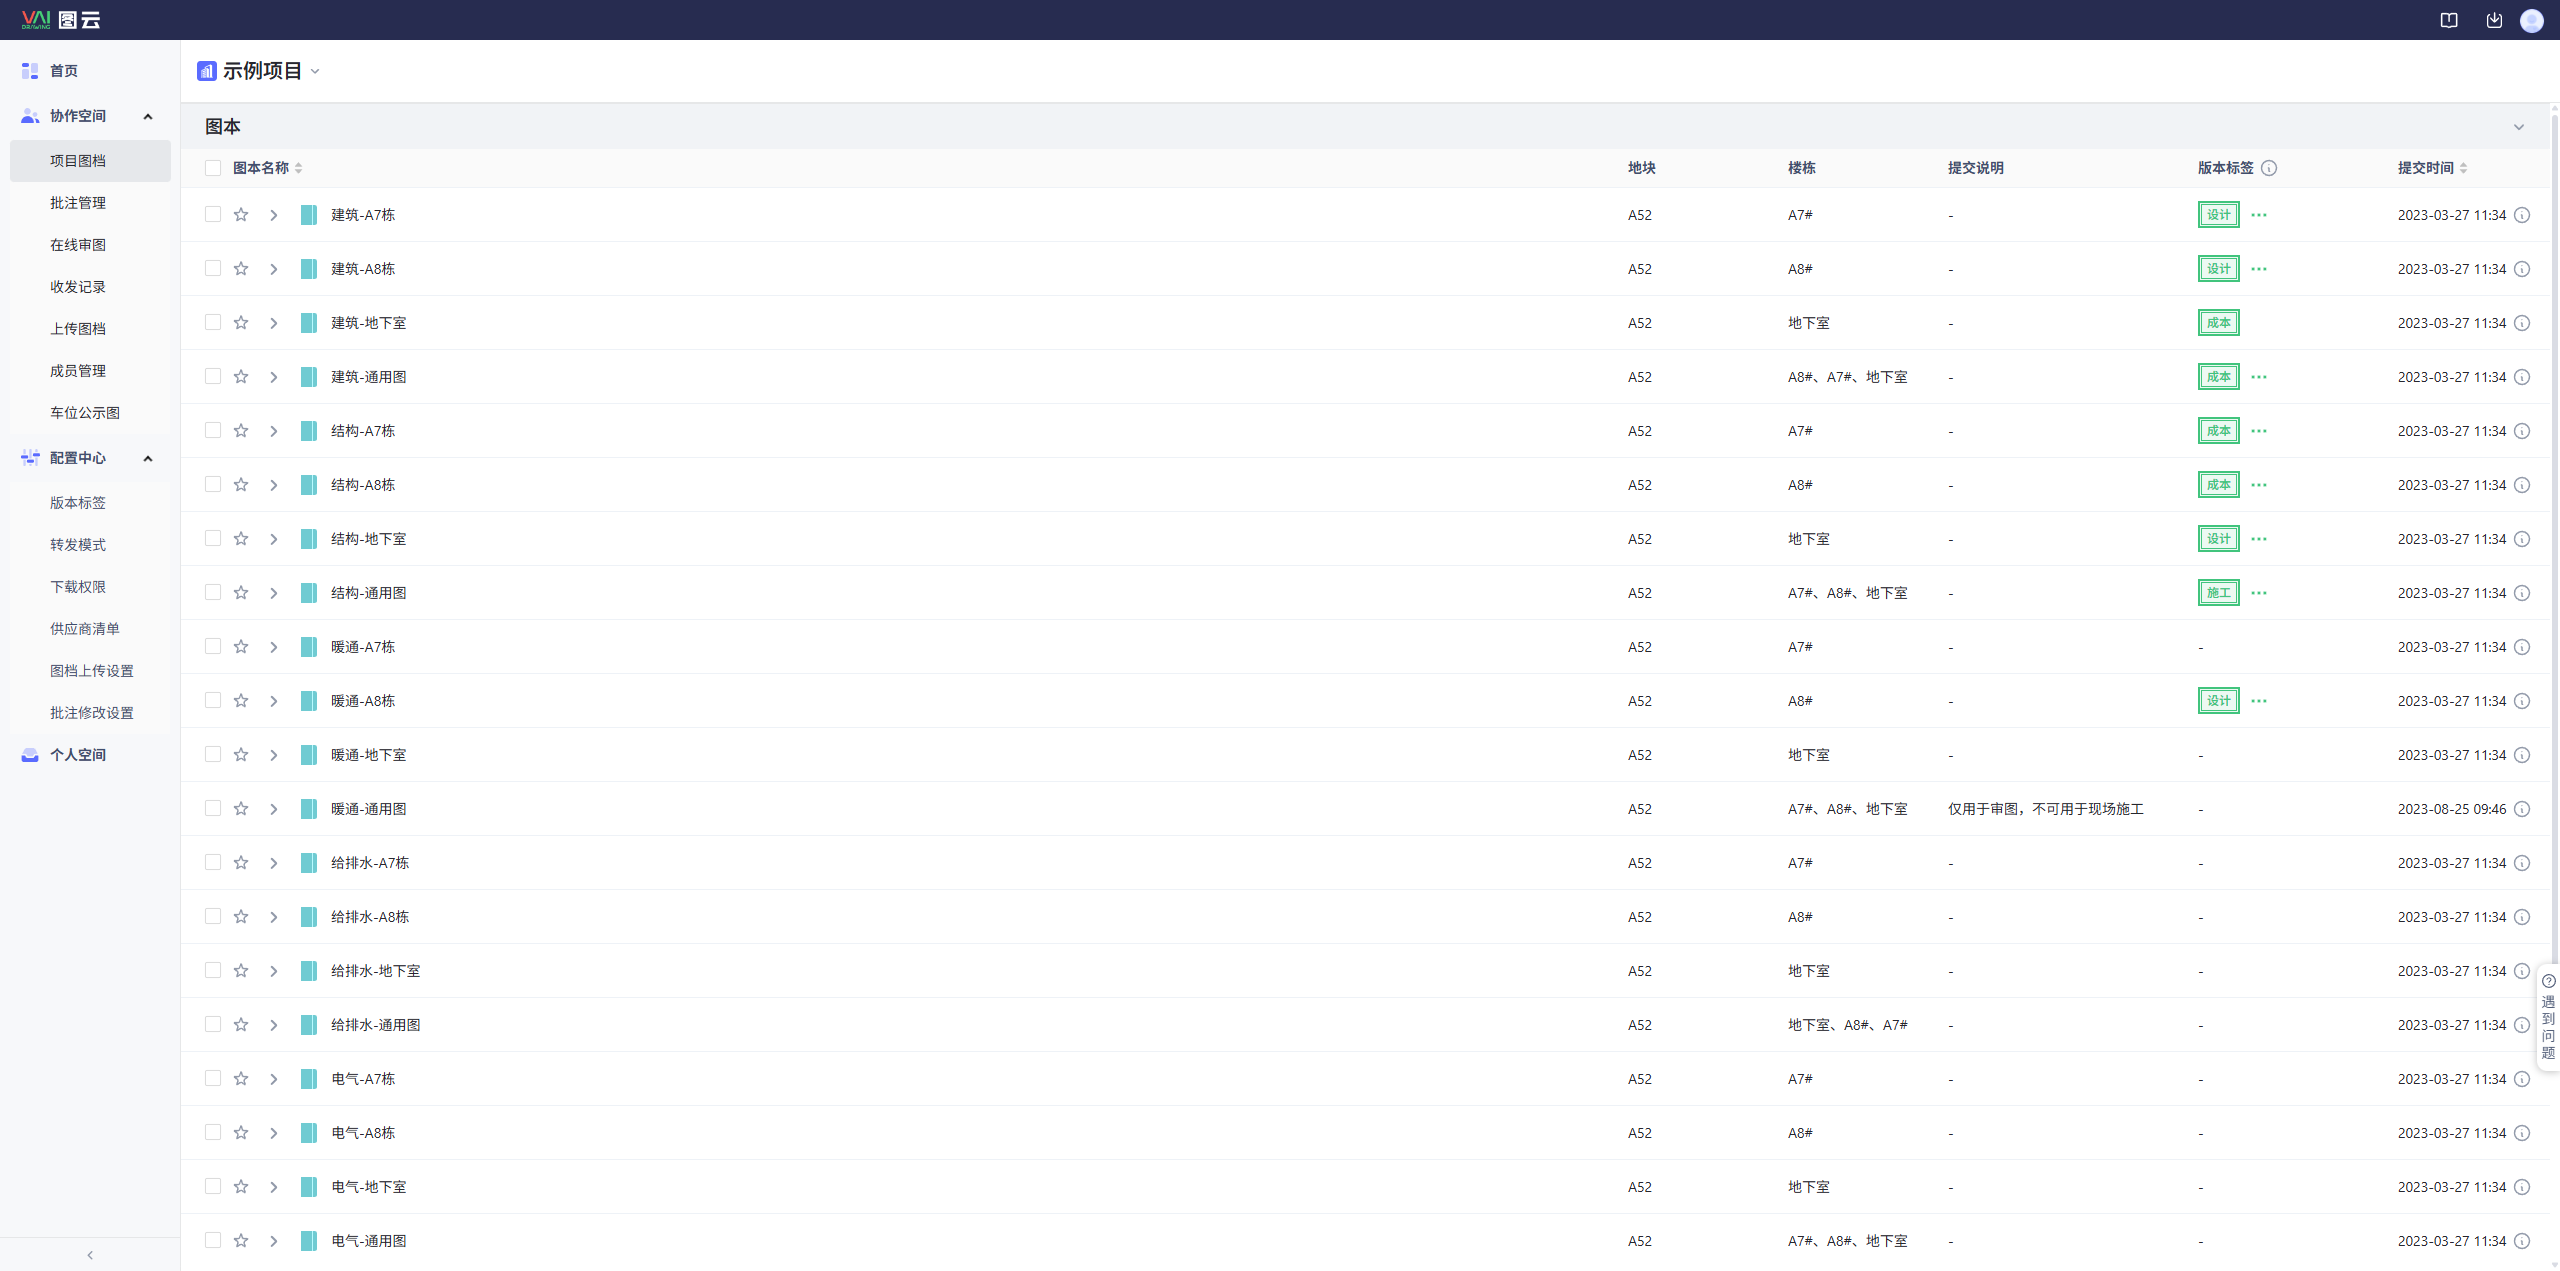
Task: Click the 遇到问题 help widget
Action: point(2548,1016)
